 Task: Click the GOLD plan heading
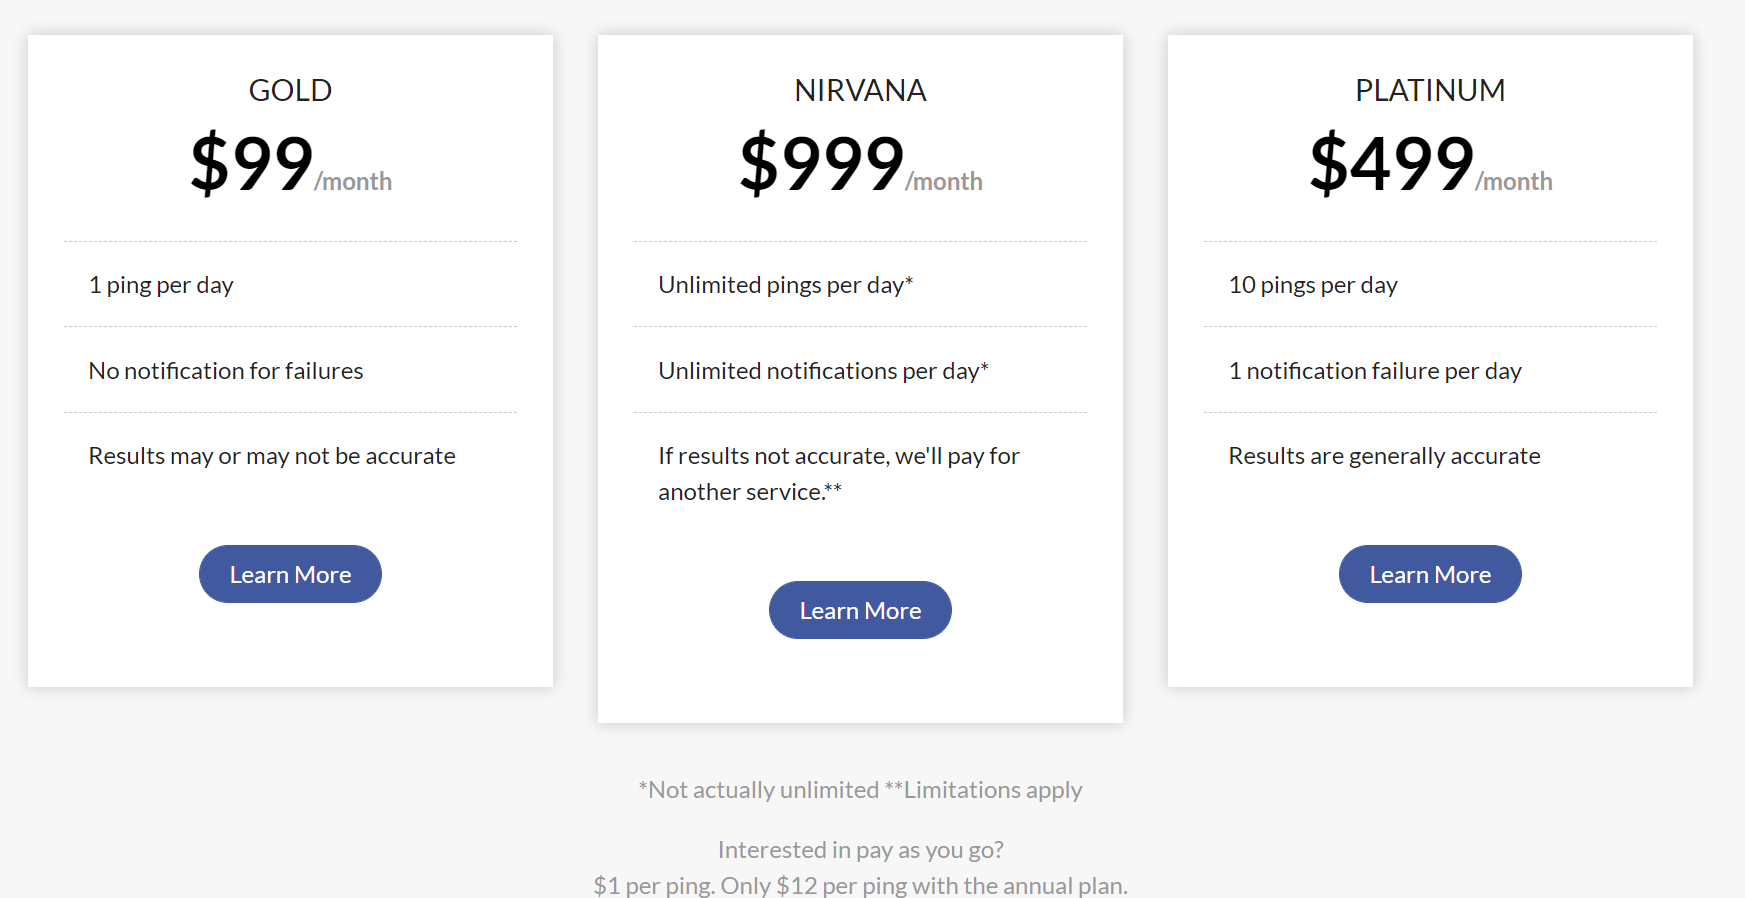tap(290, 90)
